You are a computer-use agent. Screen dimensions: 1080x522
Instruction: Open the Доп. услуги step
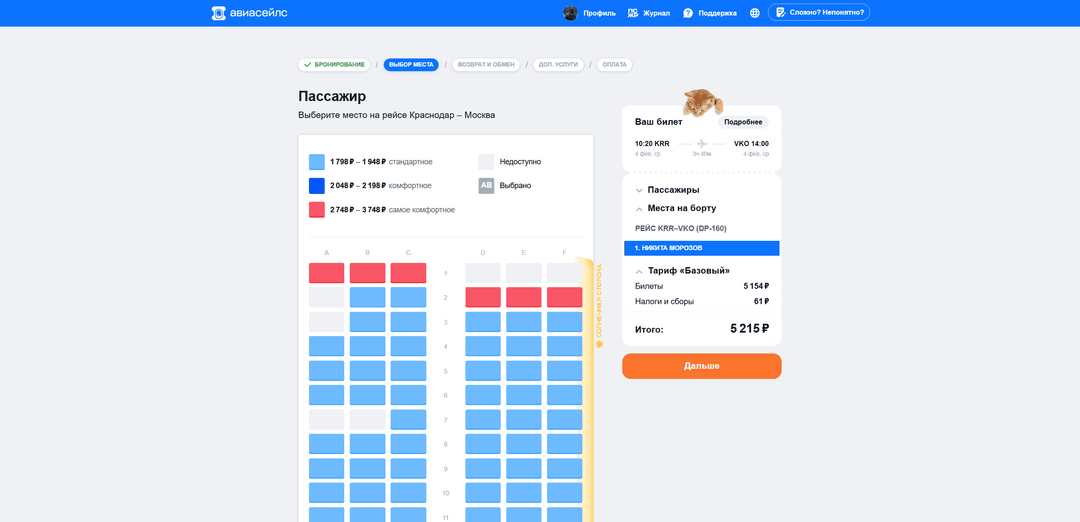pos(559,65)
